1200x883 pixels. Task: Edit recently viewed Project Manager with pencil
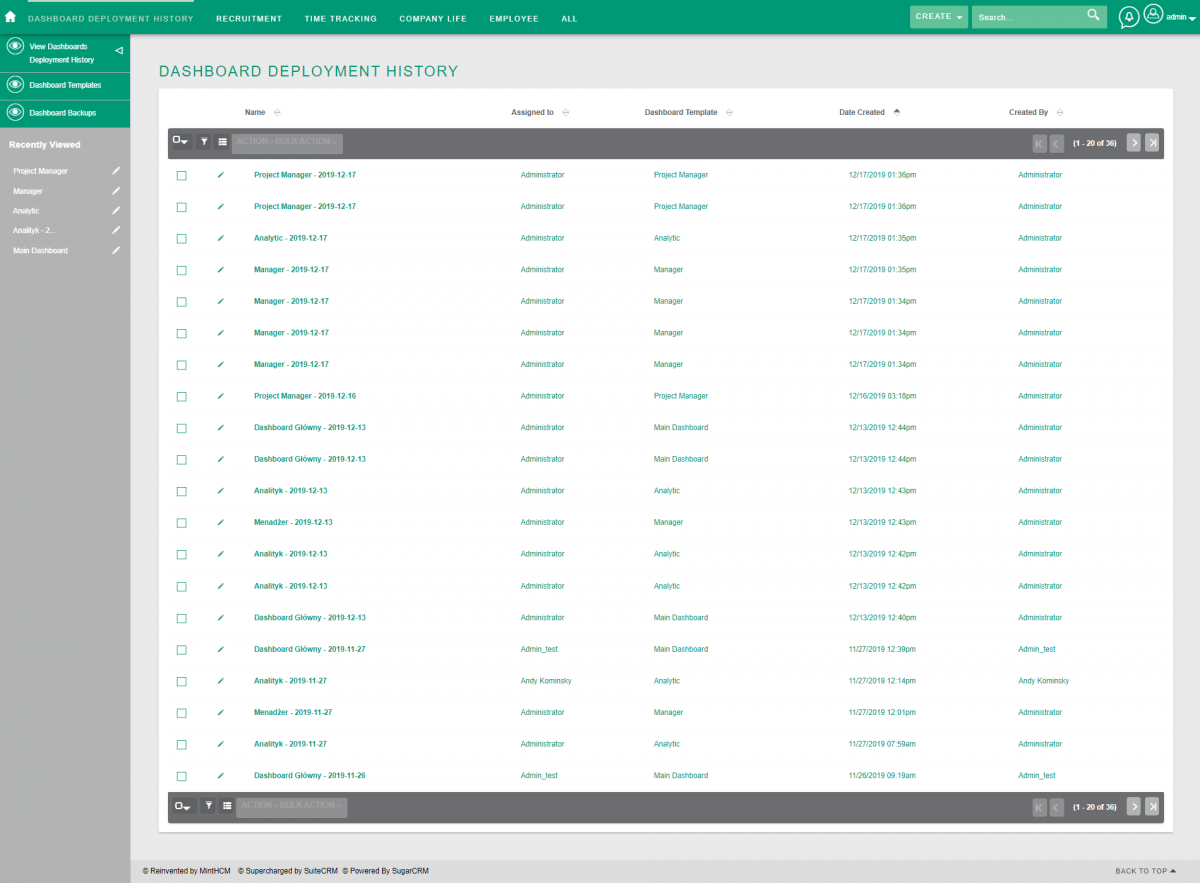coord(116,171)
